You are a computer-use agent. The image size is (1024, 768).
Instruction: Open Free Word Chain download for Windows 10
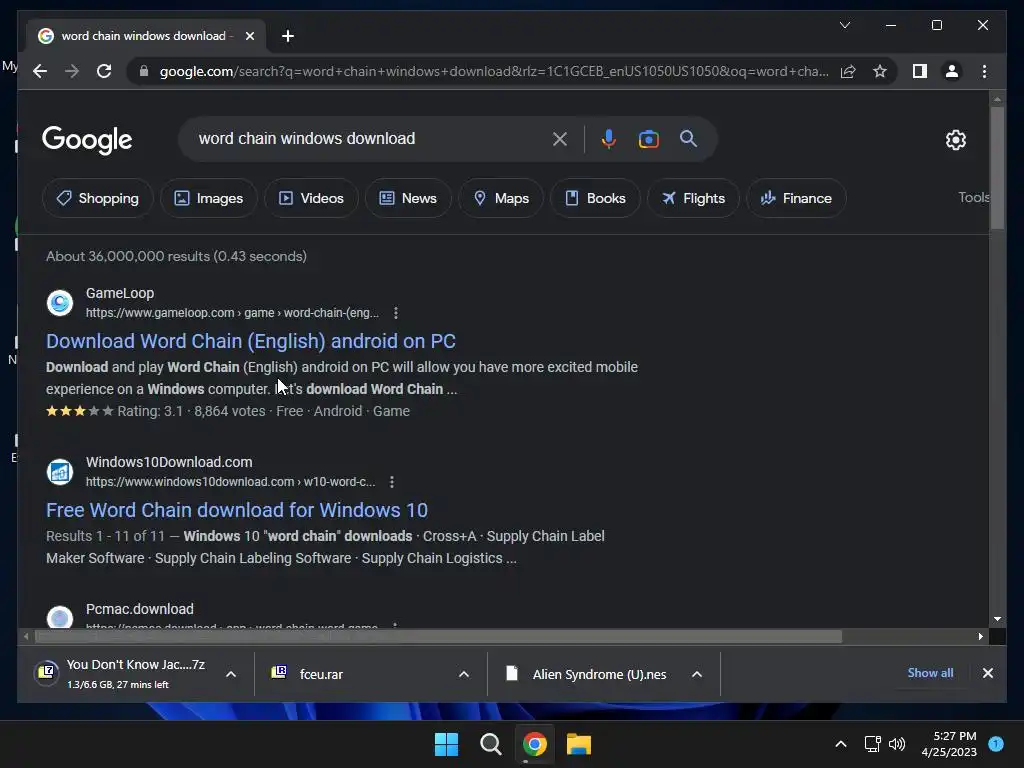[236, 510]
